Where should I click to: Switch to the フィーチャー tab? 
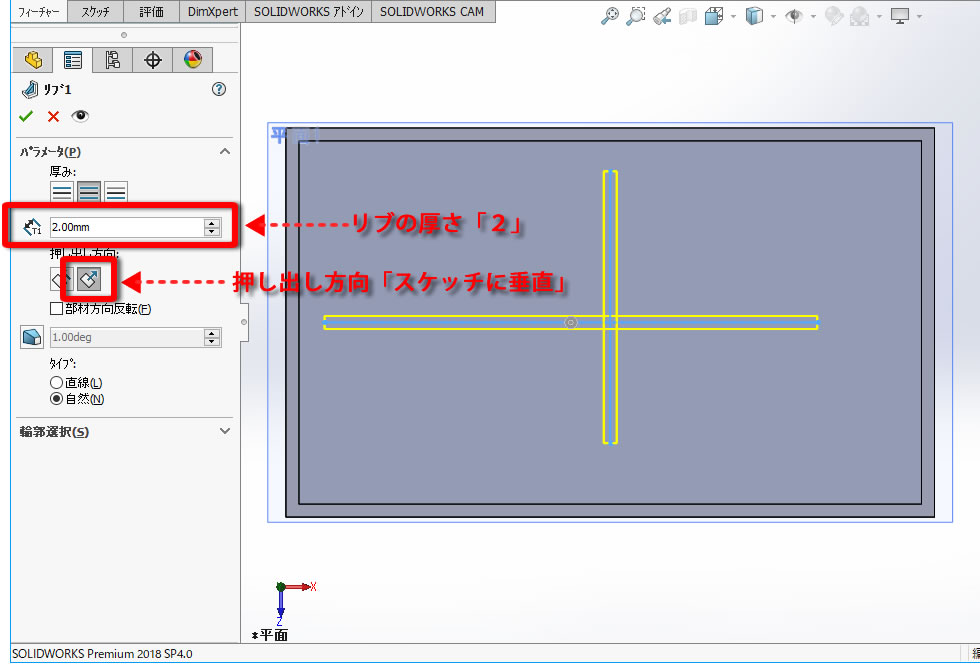coord(39,11)
